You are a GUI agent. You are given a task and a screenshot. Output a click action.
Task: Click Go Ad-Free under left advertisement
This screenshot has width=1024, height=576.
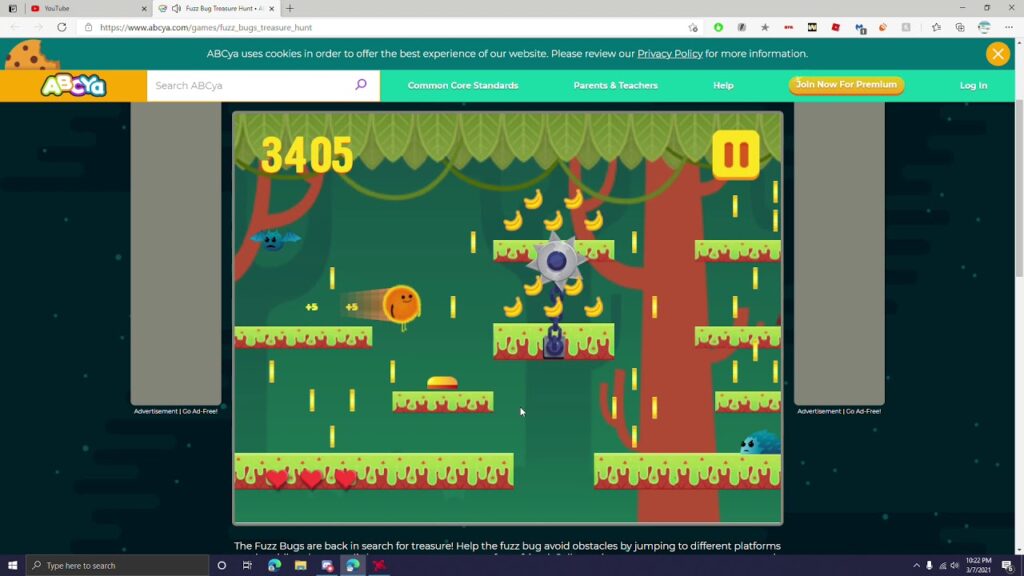[200, 411]
